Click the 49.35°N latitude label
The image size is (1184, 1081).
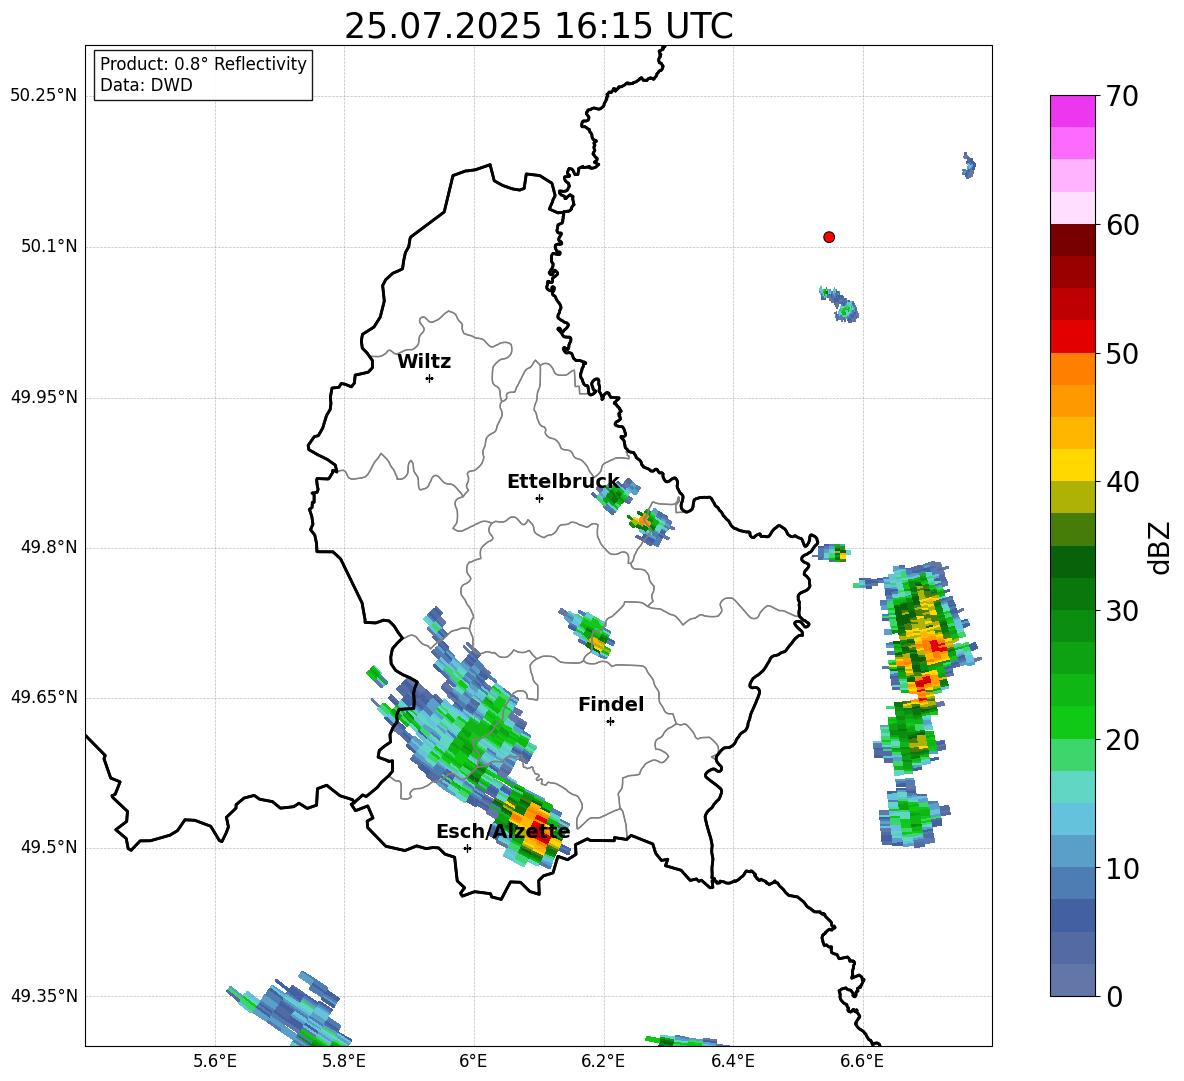pyautogui.click(x=44, y=996)
